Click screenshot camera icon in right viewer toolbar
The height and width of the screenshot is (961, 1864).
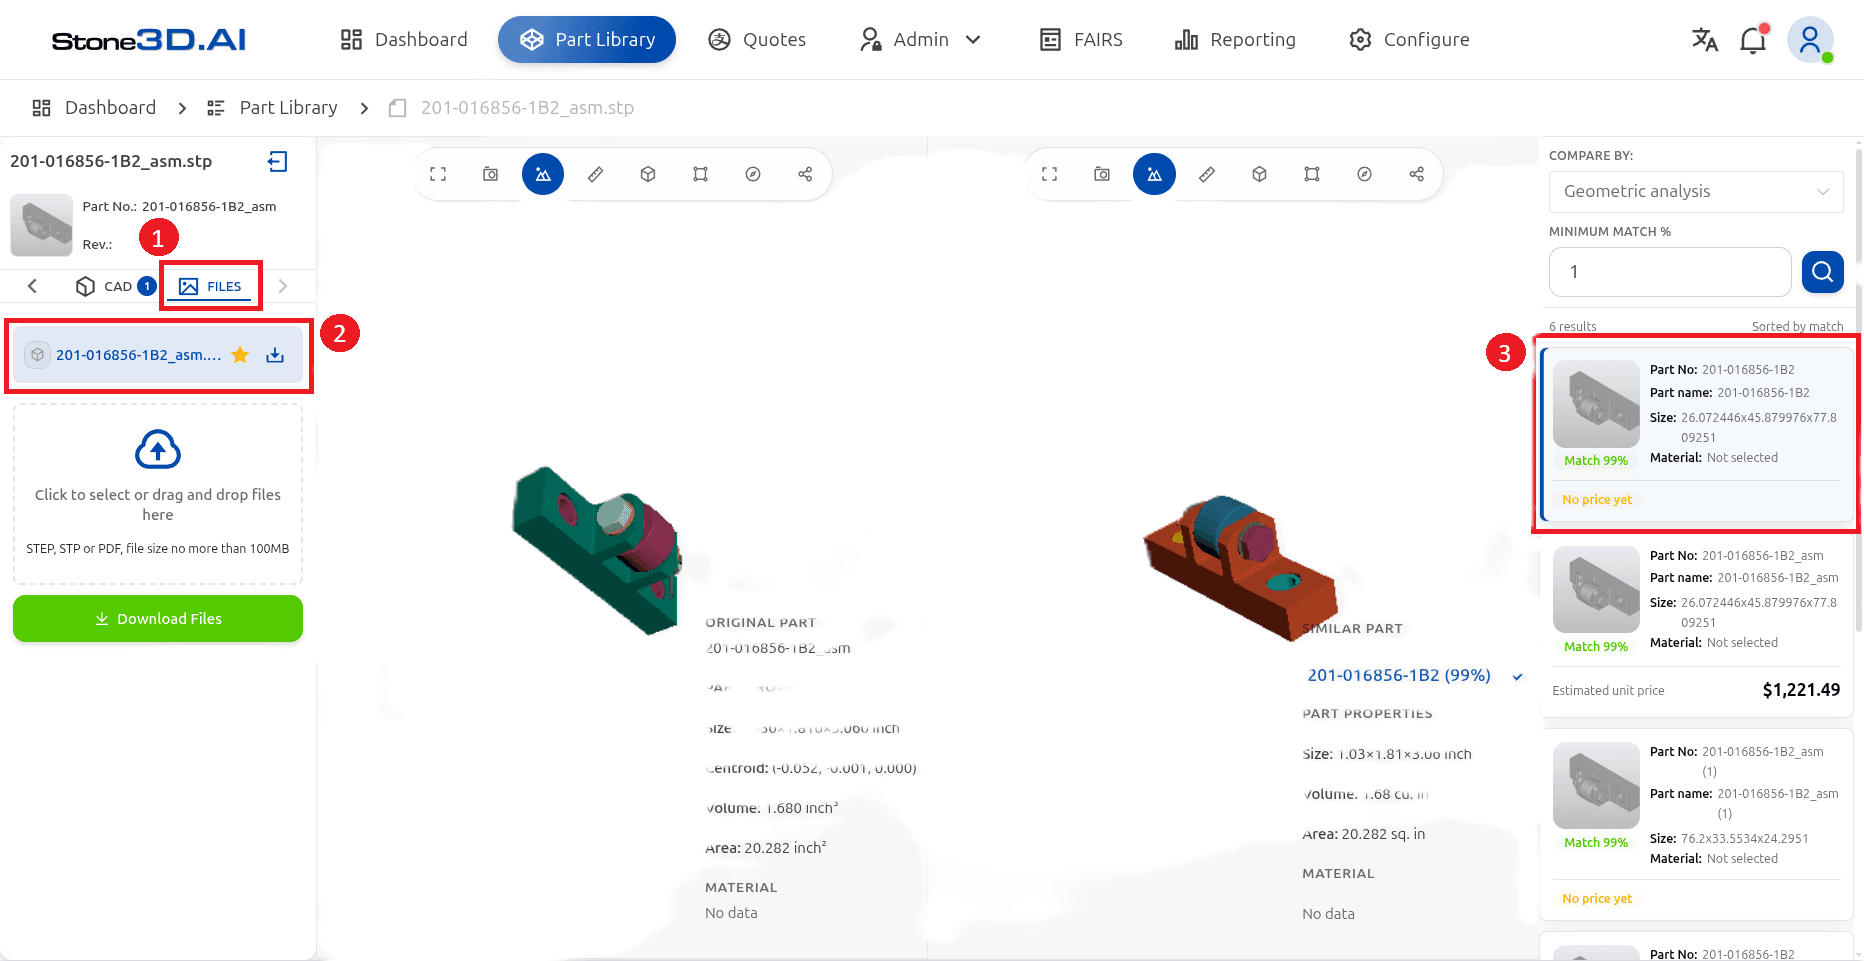tap(1102, 174)
